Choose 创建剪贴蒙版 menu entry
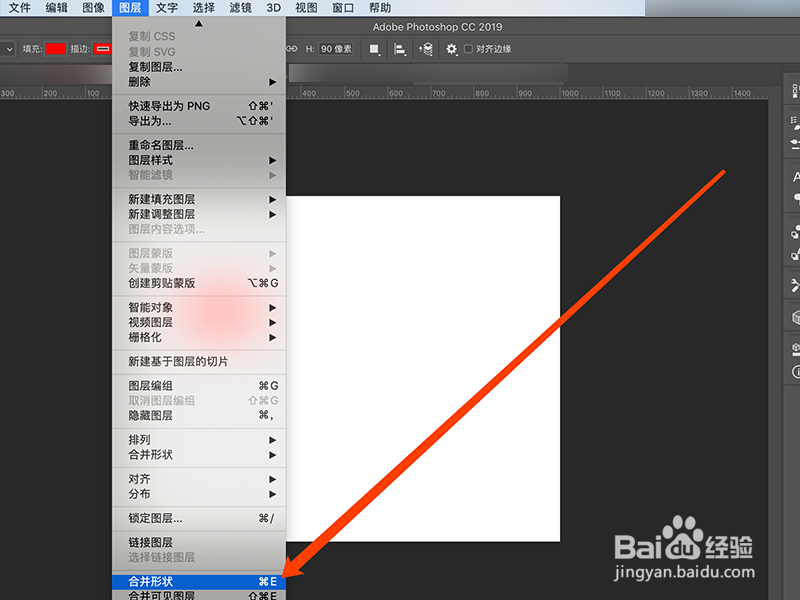The width and height of the screenshot is (800, 600). click(x=199, y=283)
